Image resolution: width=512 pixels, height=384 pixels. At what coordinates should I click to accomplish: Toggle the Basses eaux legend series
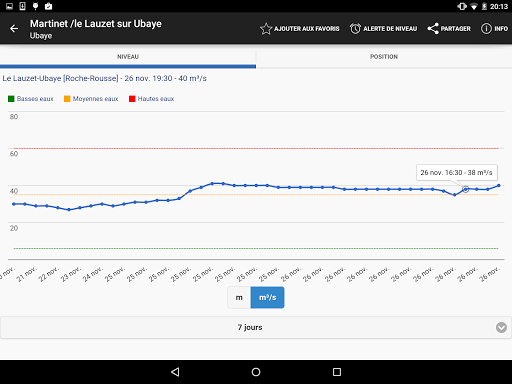pyautogui.click(x=31, y=99)
